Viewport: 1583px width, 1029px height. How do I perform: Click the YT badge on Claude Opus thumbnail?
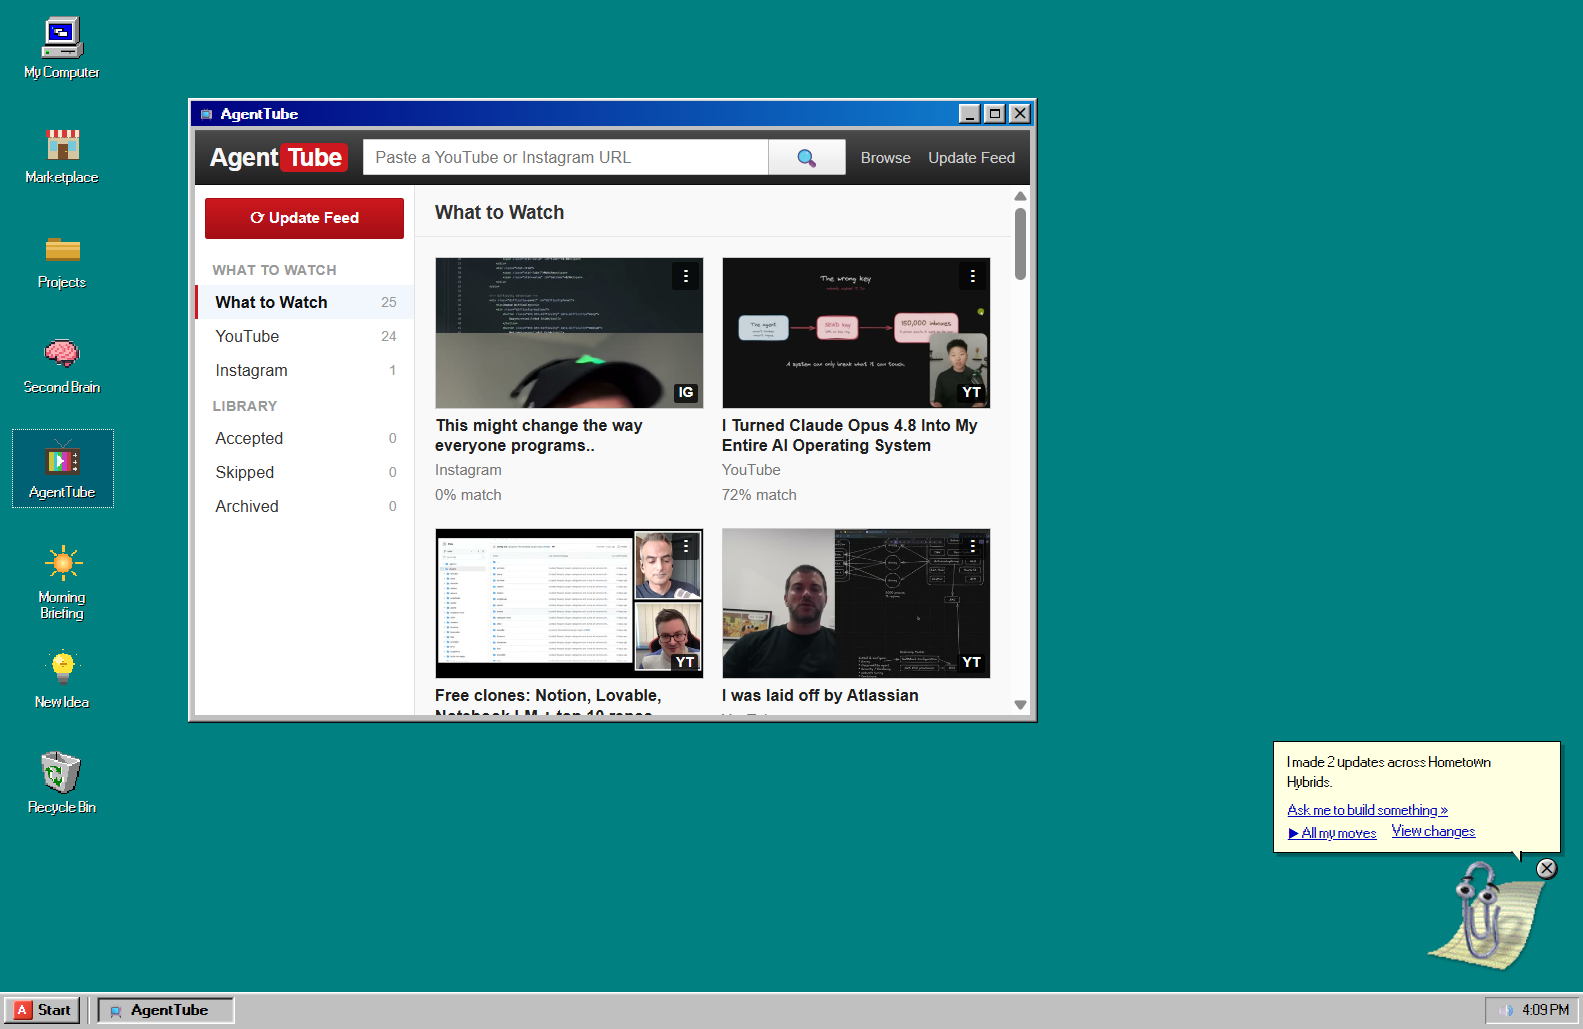[971, 392]
